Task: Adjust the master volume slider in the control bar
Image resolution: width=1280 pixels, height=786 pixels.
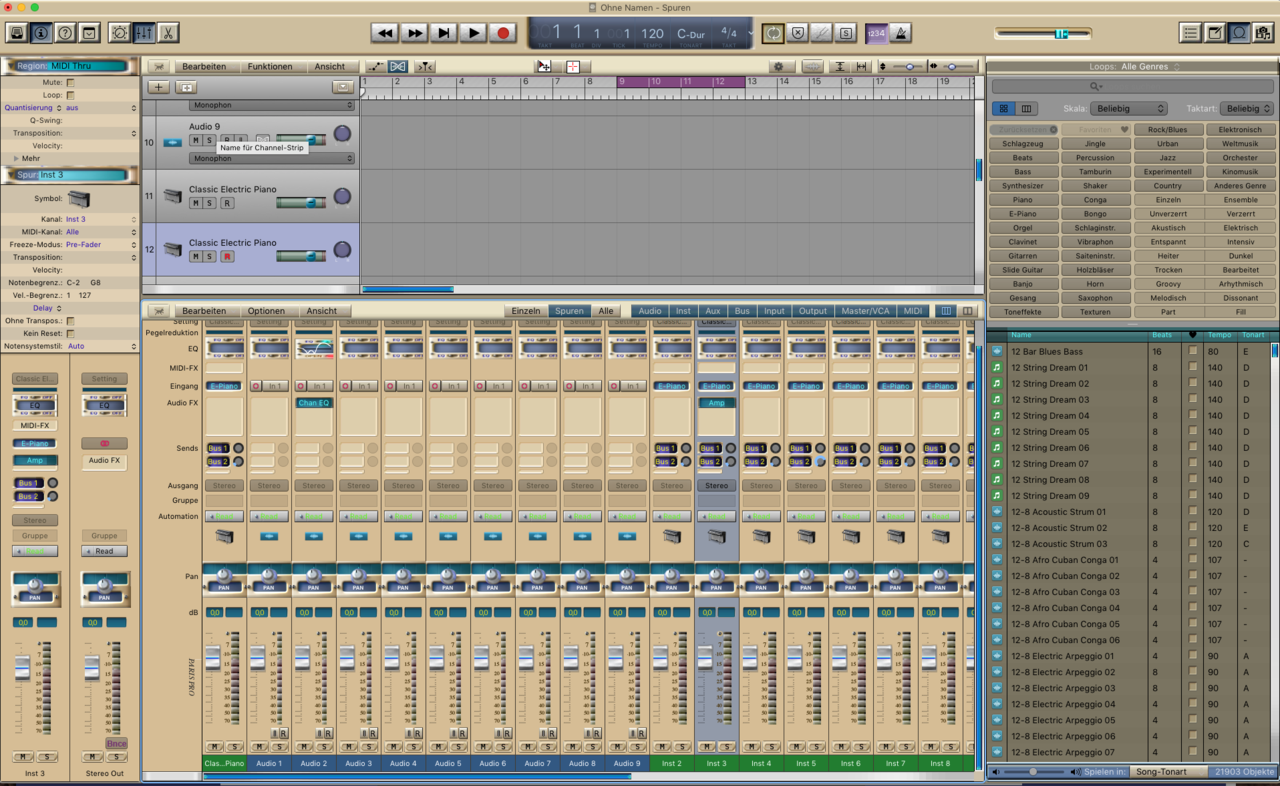Action: coord(1043,34)
